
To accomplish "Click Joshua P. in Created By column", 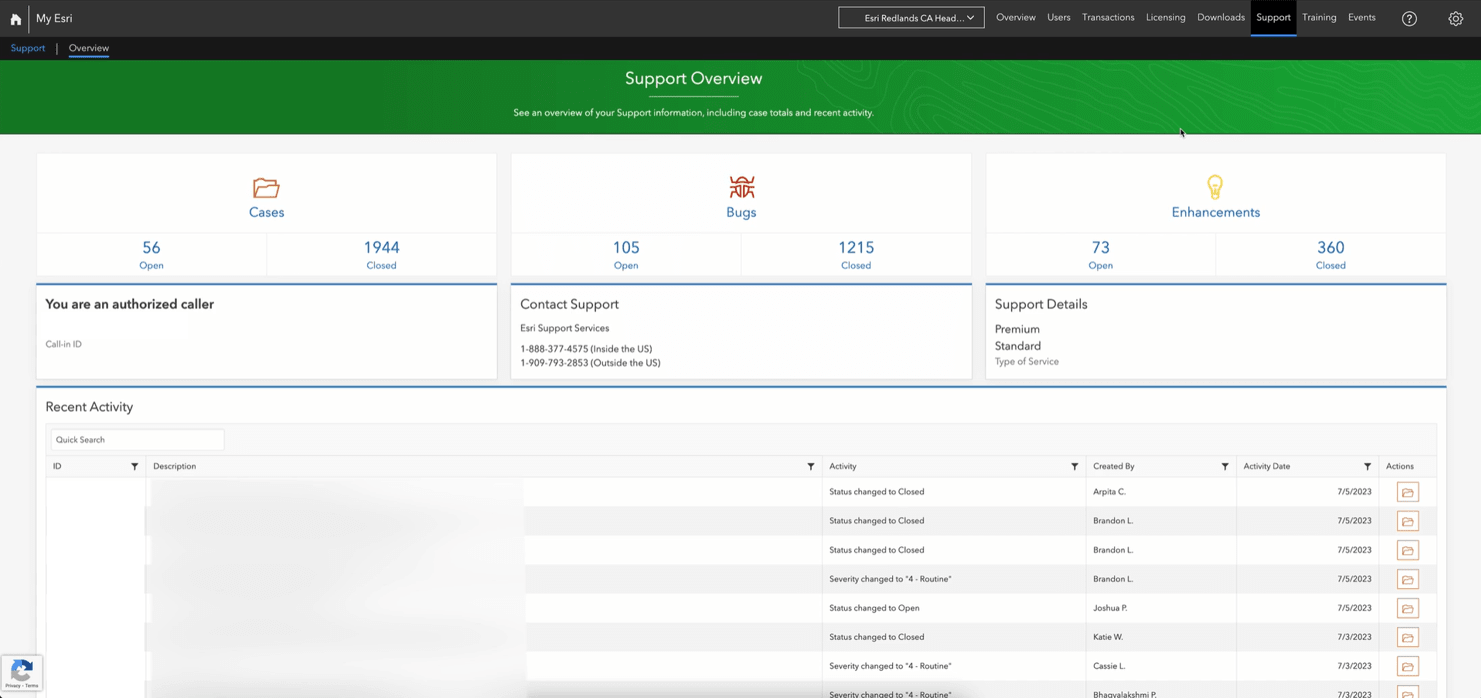I will [x=1110, y=608].
